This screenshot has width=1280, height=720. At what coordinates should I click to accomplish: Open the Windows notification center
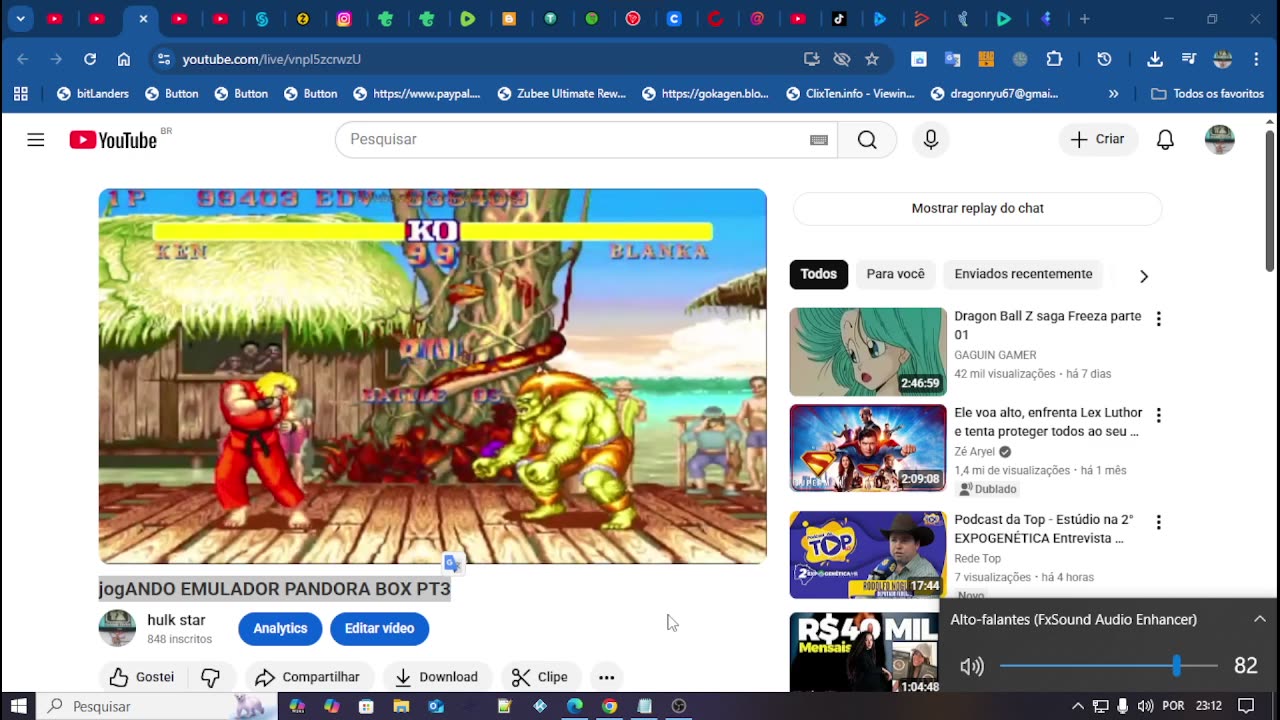click(x=1246, y=706)
